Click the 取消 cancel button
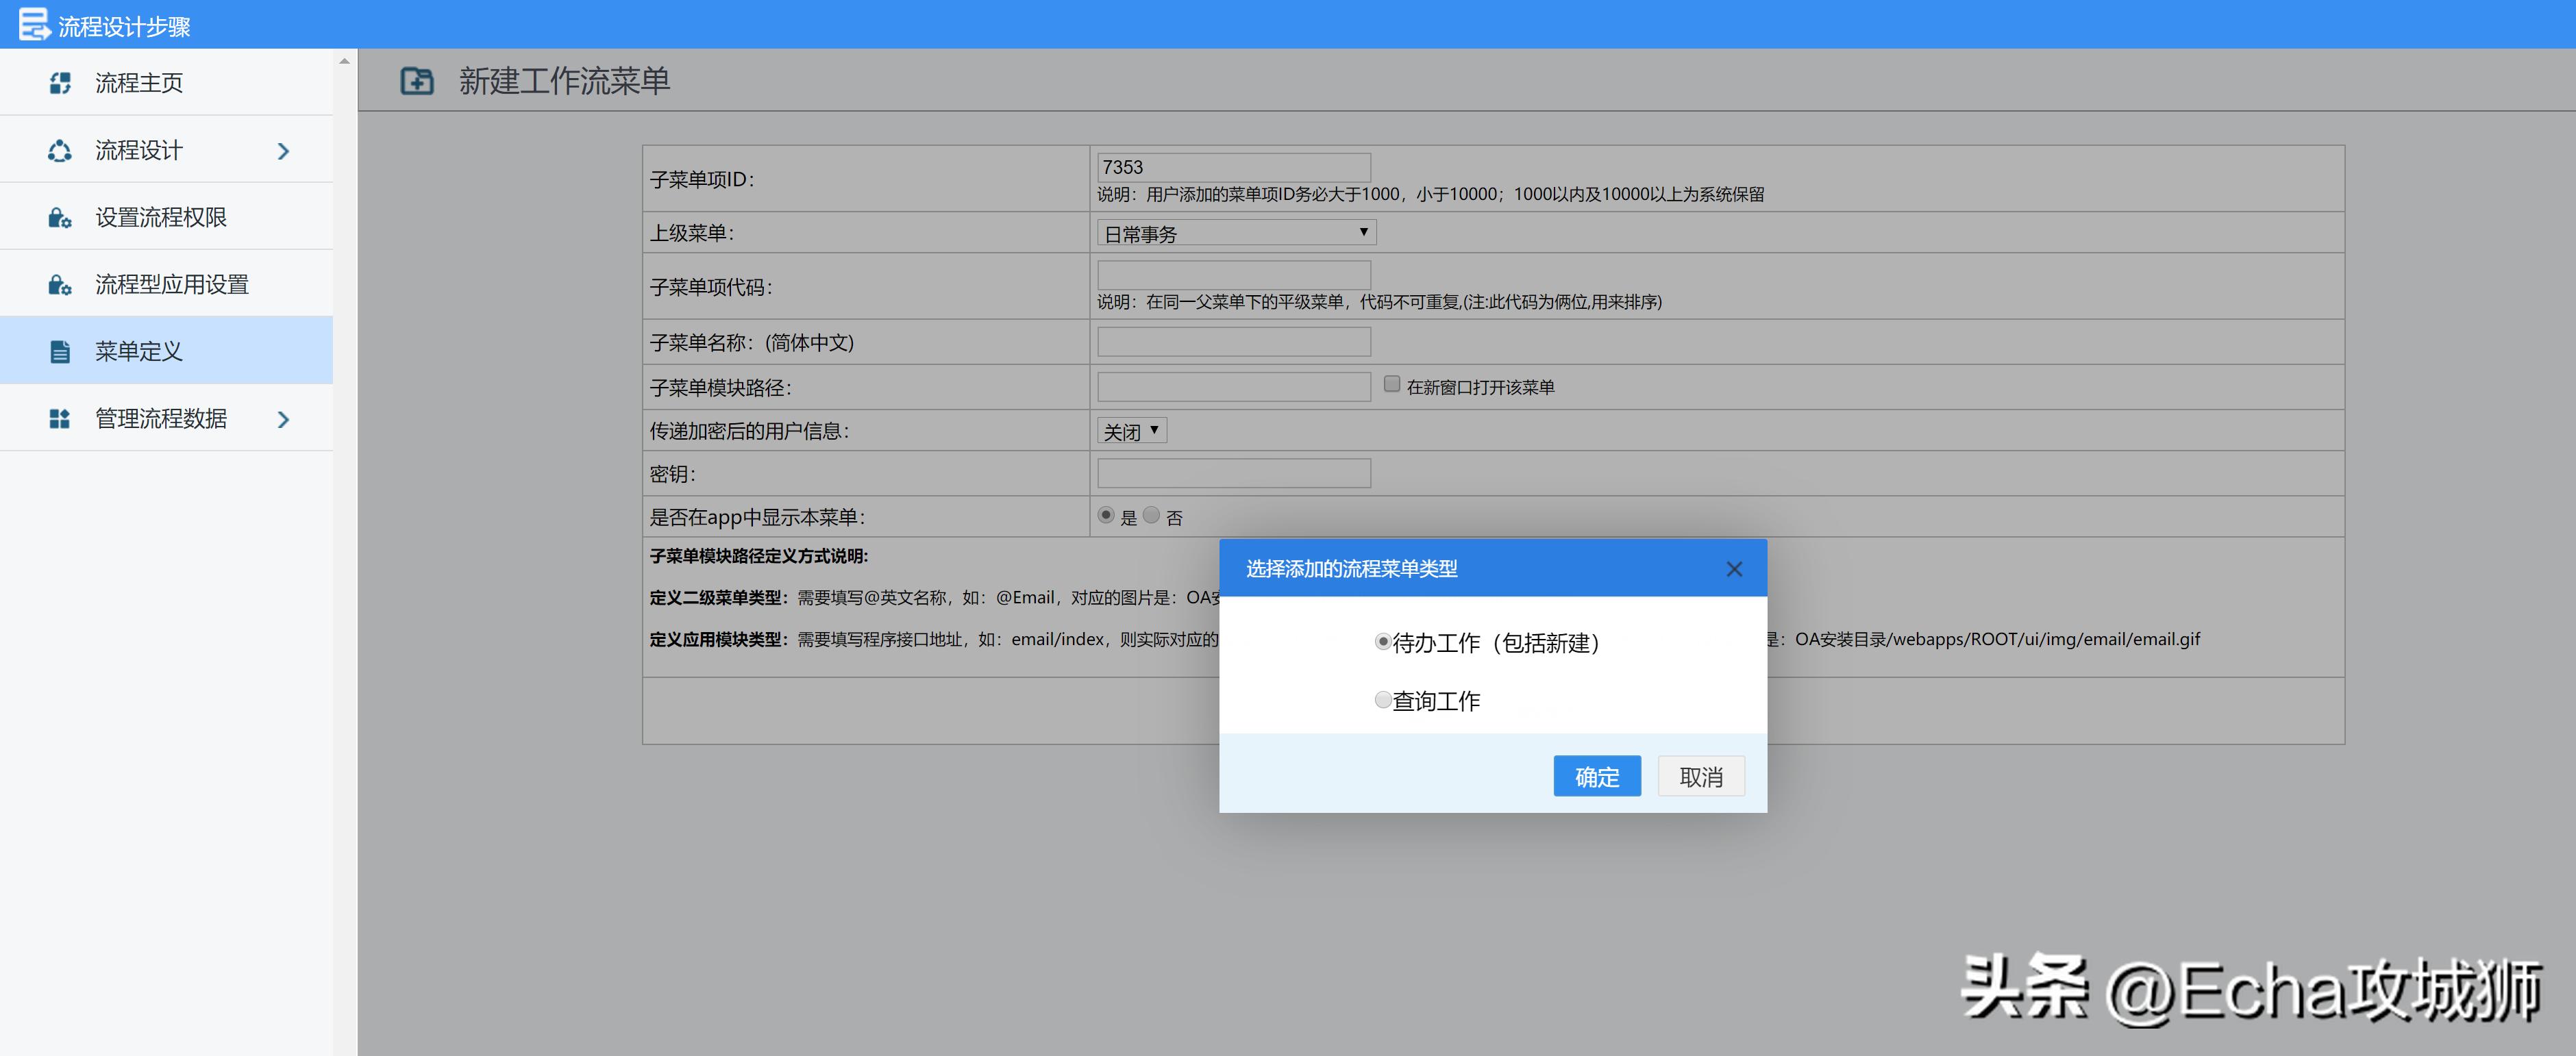 [1700, 776]
